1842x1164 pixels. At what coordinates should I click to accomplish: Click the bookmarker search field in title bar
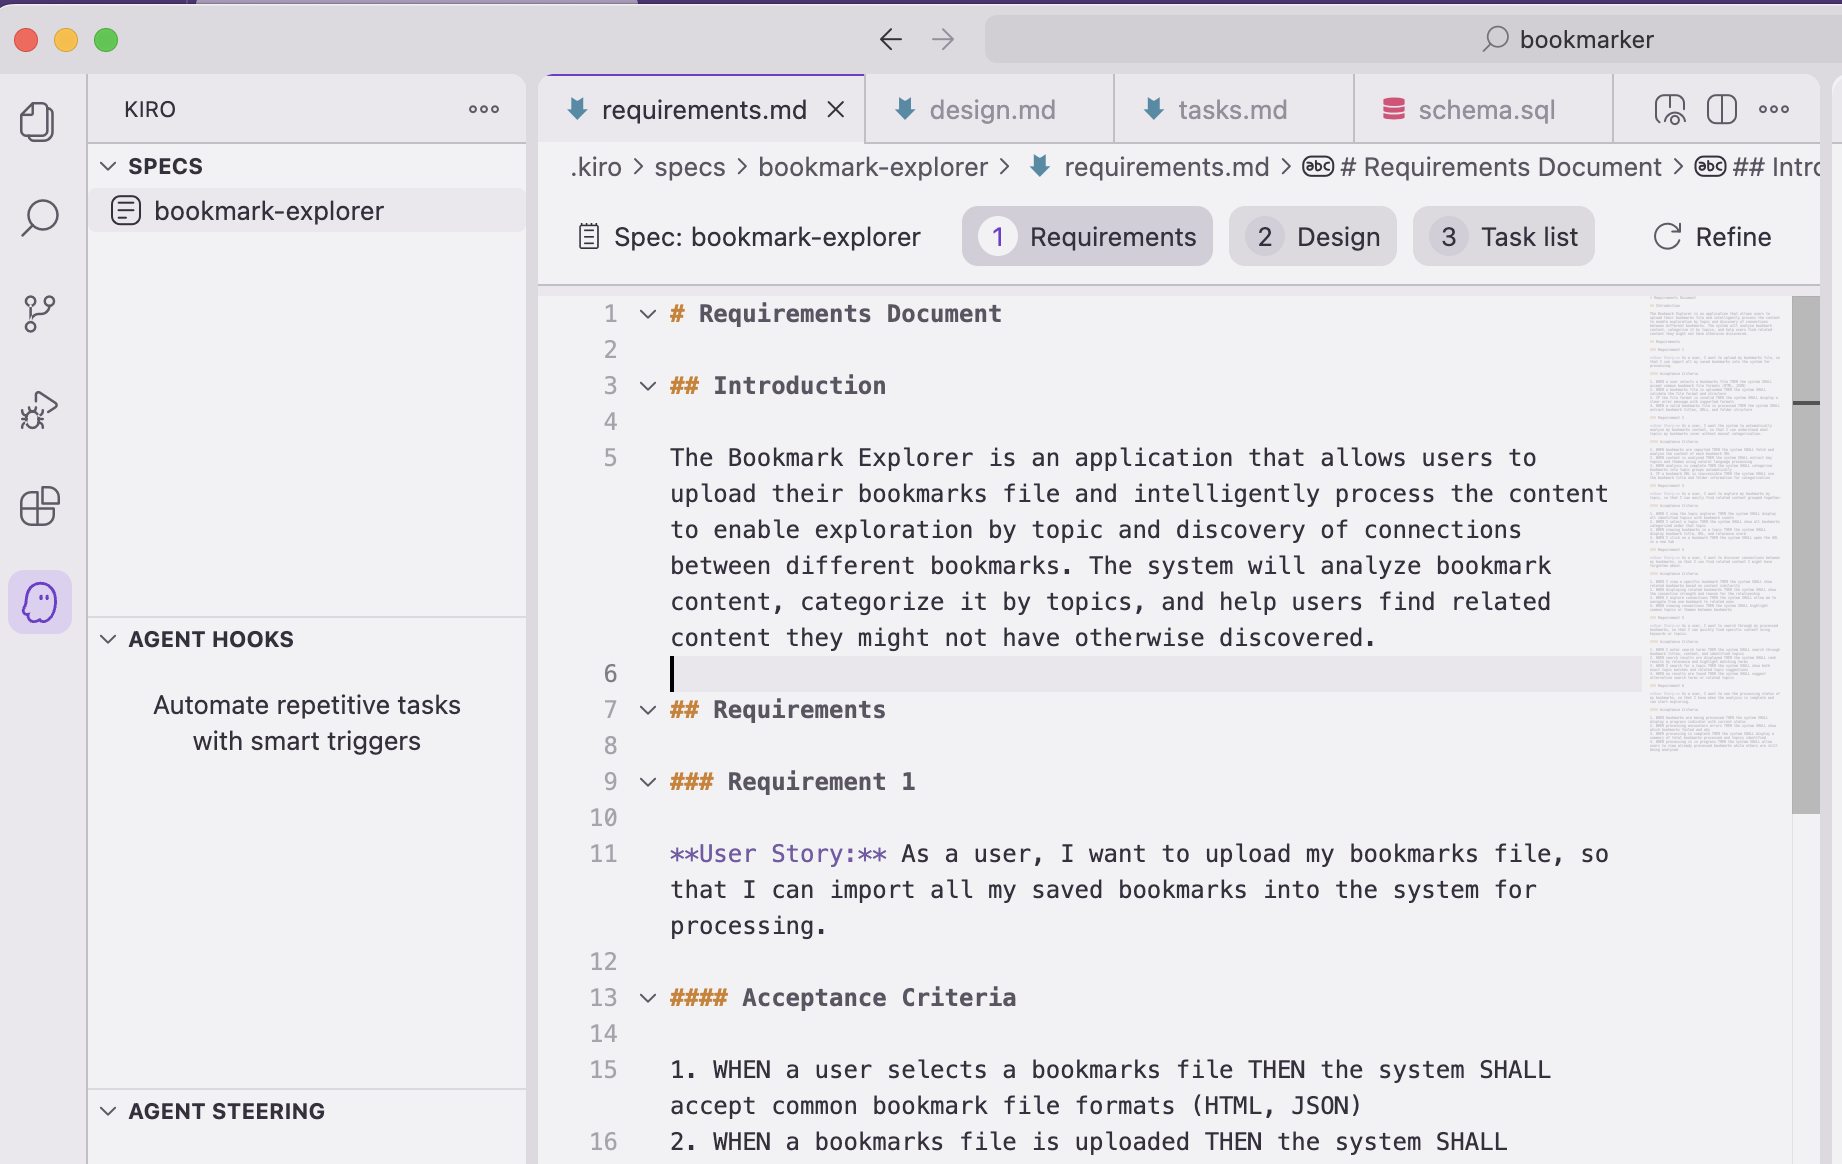[x=1412, y=39]
